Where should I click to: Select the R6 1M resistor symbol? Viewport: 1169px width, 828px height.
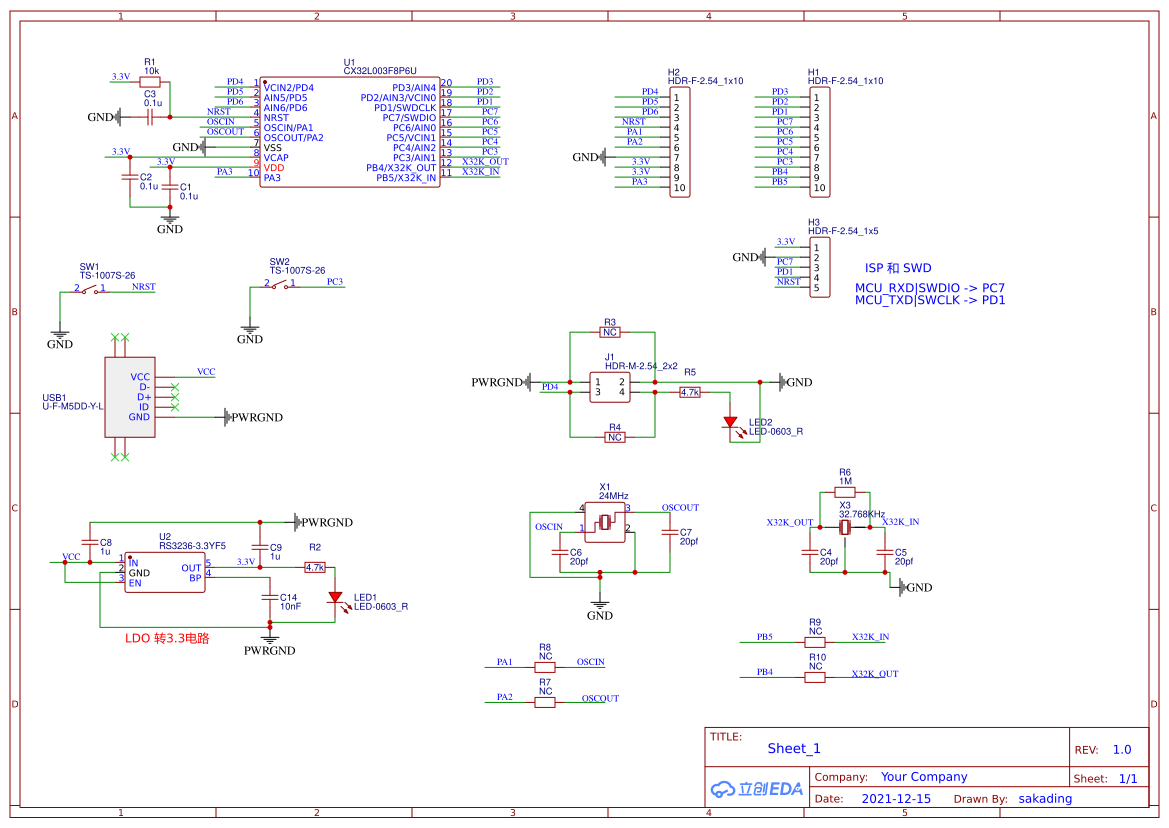coord(845,492)
